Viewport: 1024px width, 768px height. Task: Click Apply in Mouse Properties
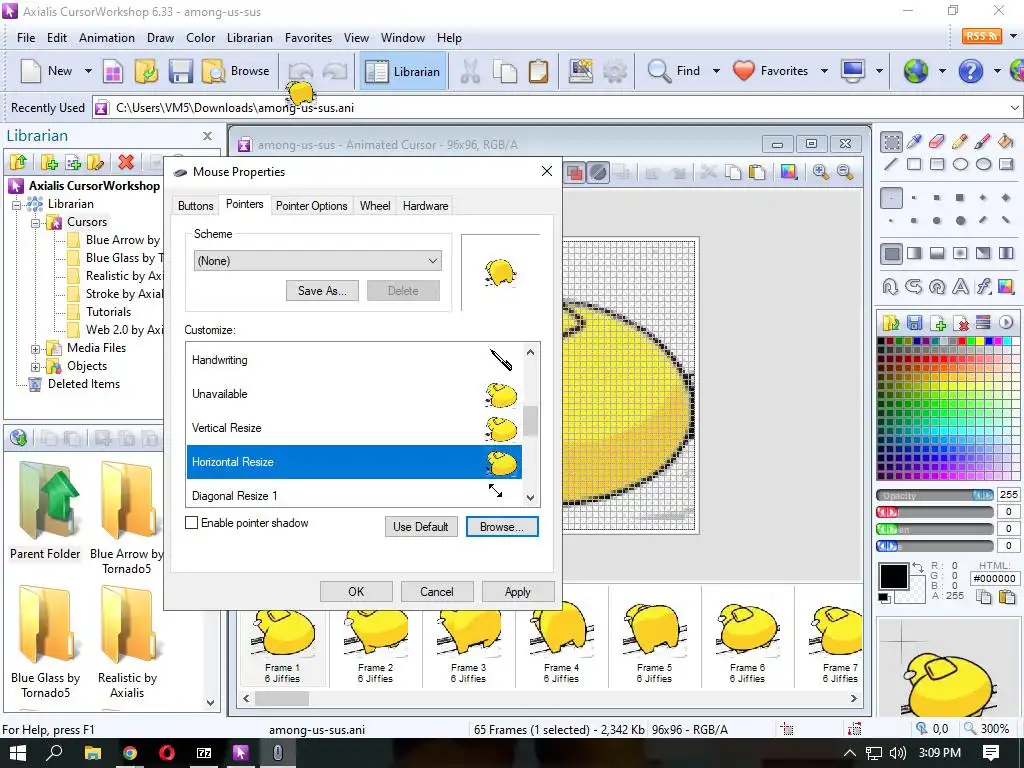[517, 592]
